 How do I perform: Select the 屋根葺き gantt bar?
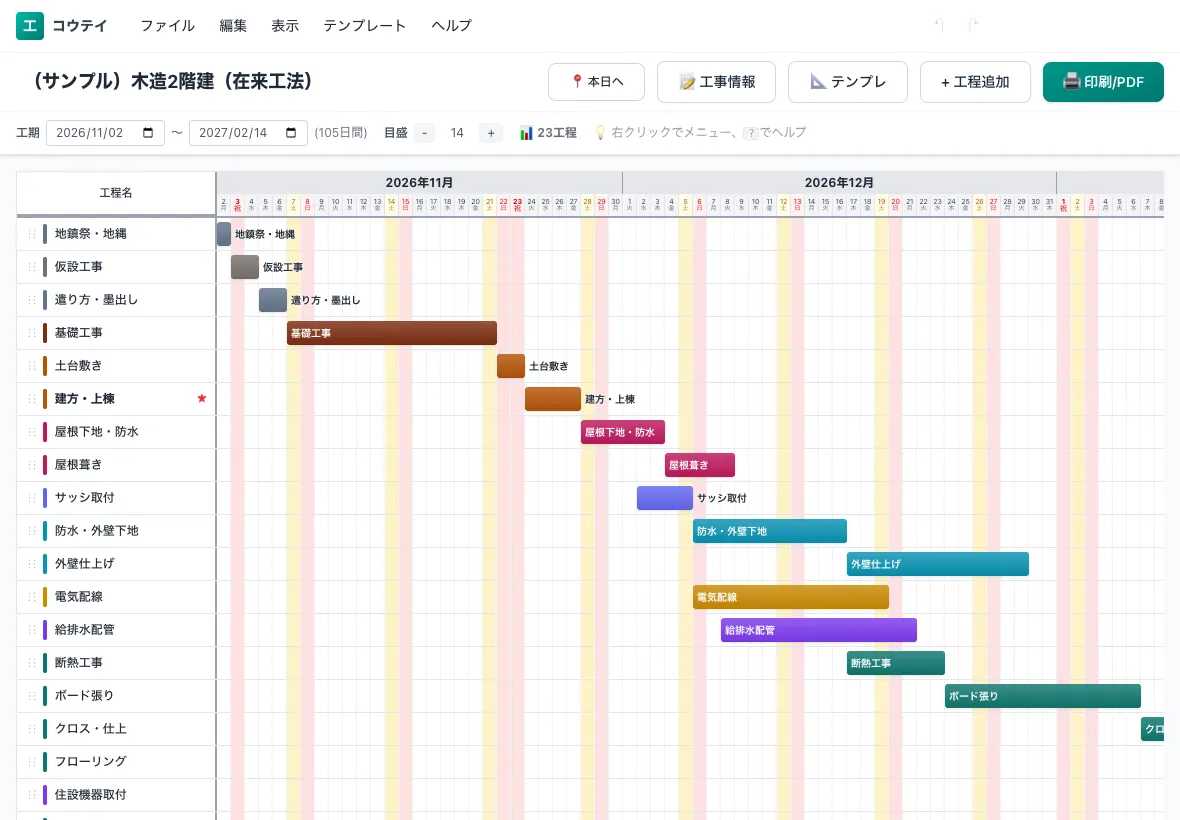point(699,465)
